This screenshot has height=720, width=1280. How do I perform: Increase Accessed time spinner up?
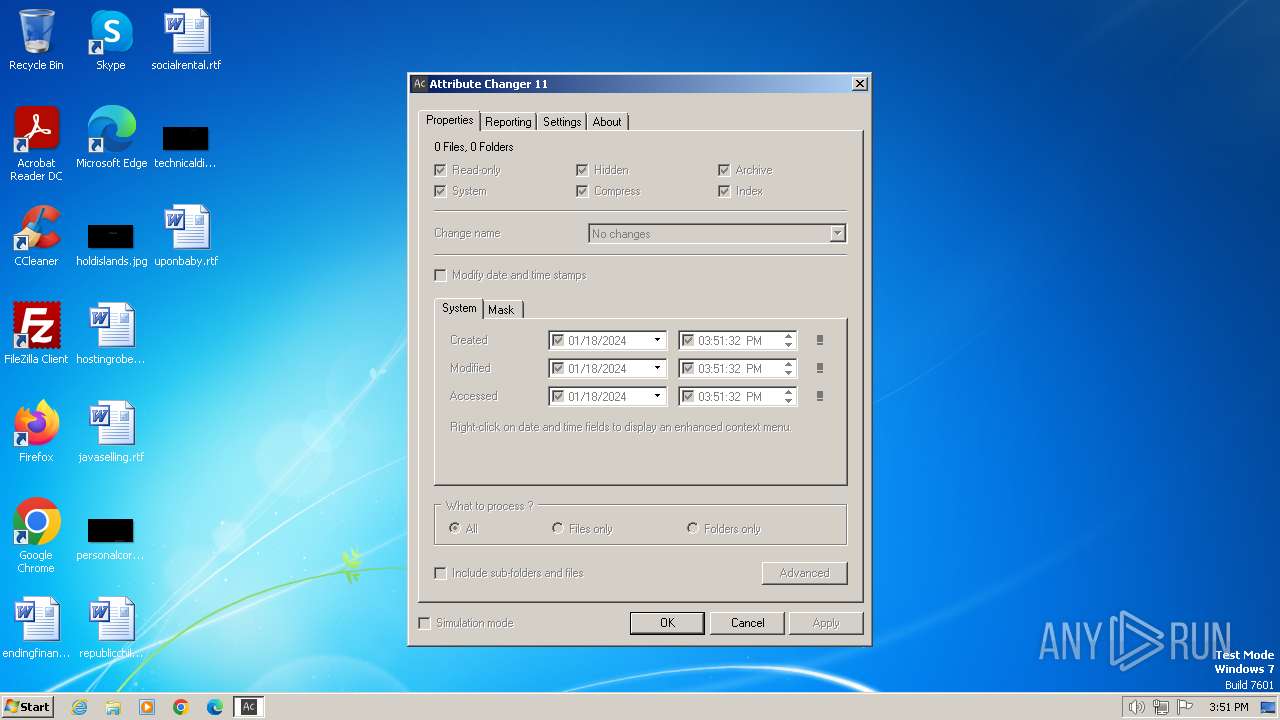[788, 392]
